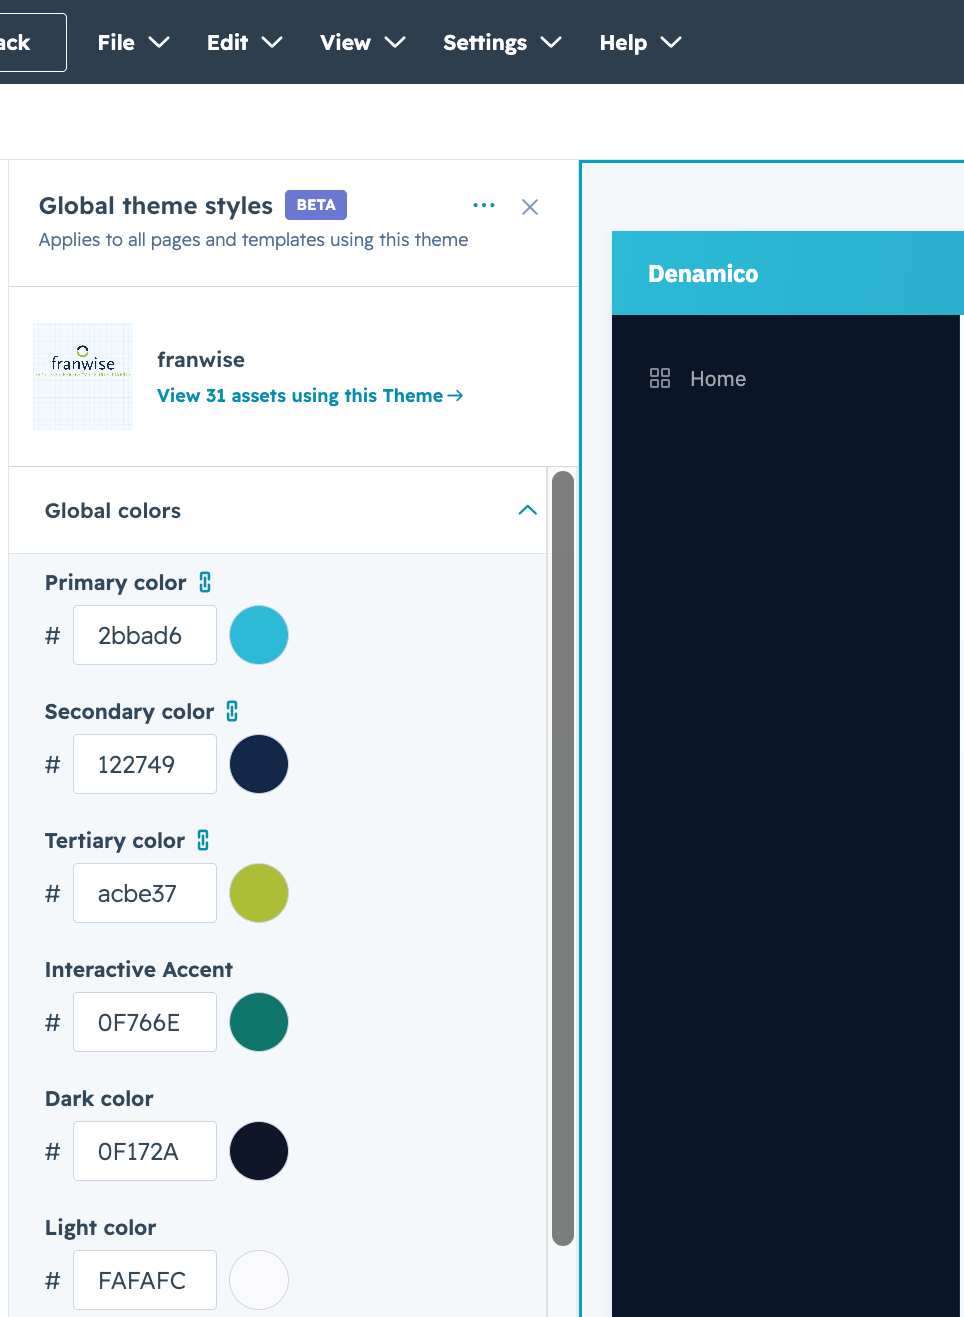Open the three-dot more options menu

[x=484, y=205]
